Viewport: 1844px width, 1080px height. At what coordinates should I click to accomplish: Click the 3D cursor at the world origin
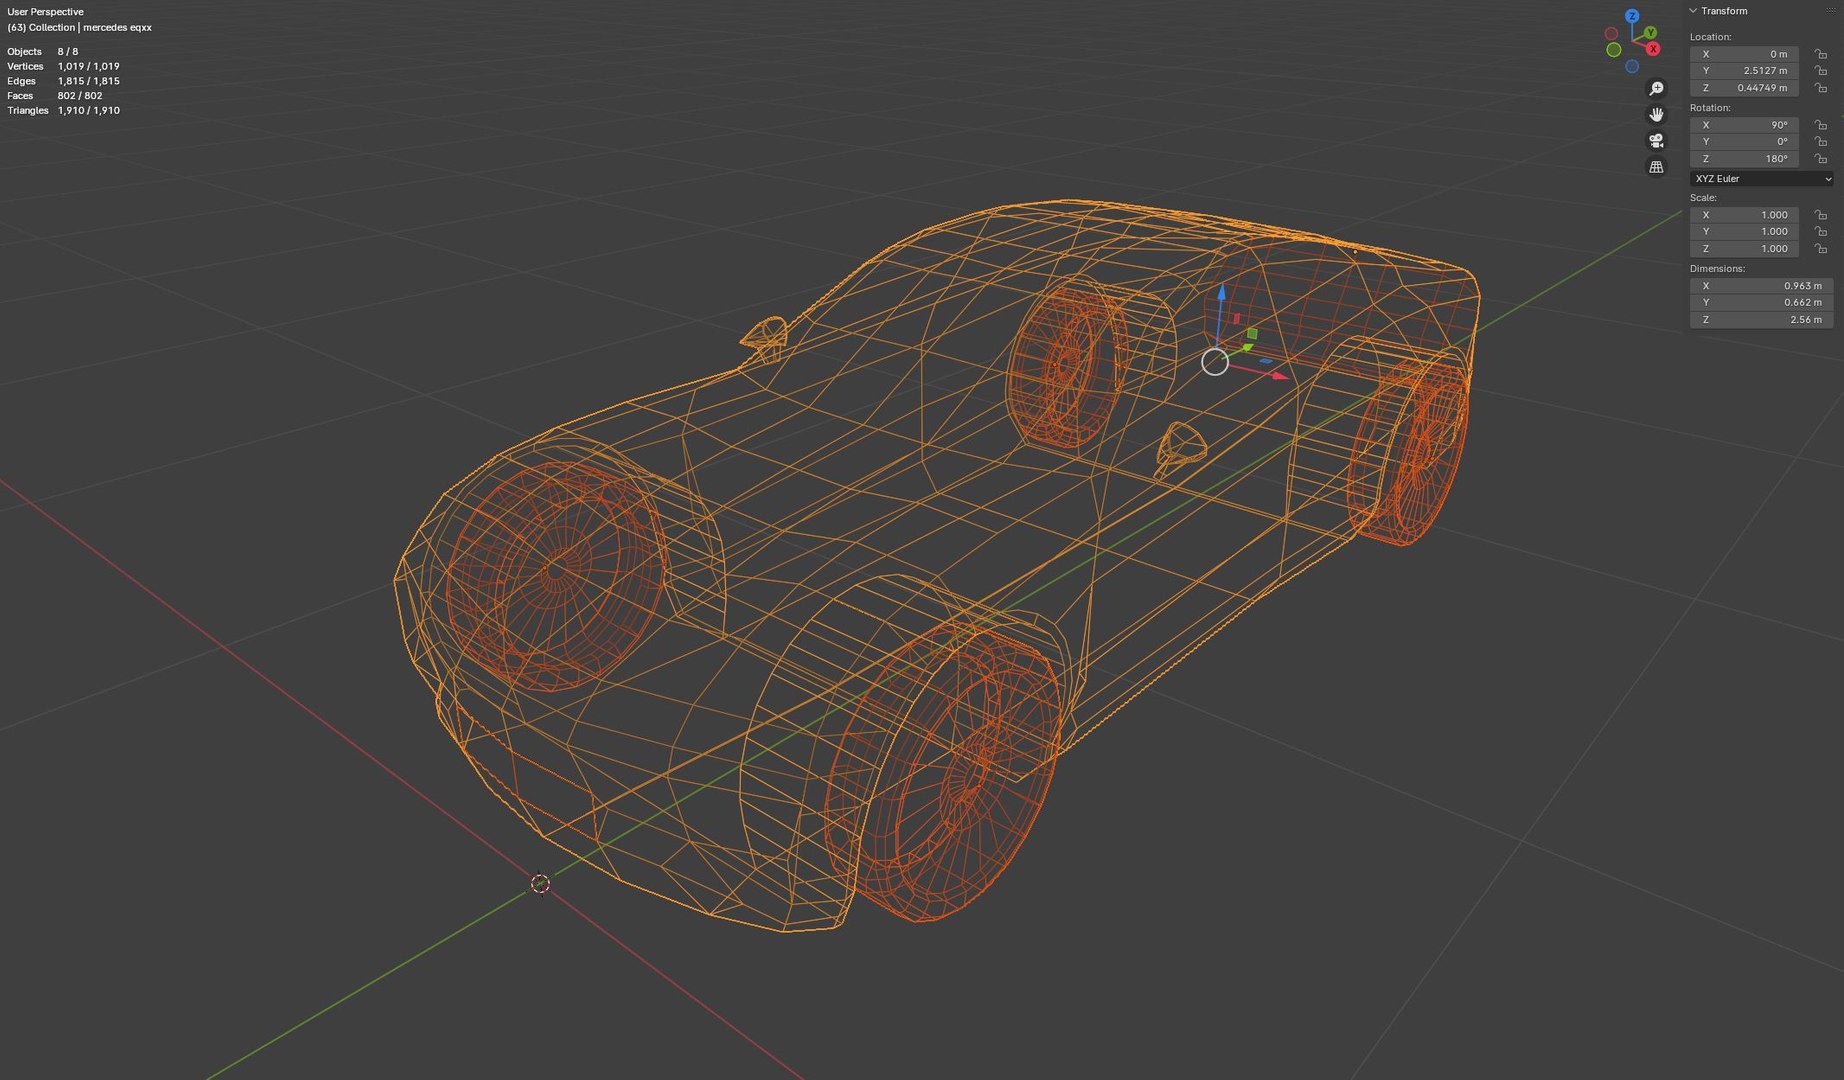(540, 884)
